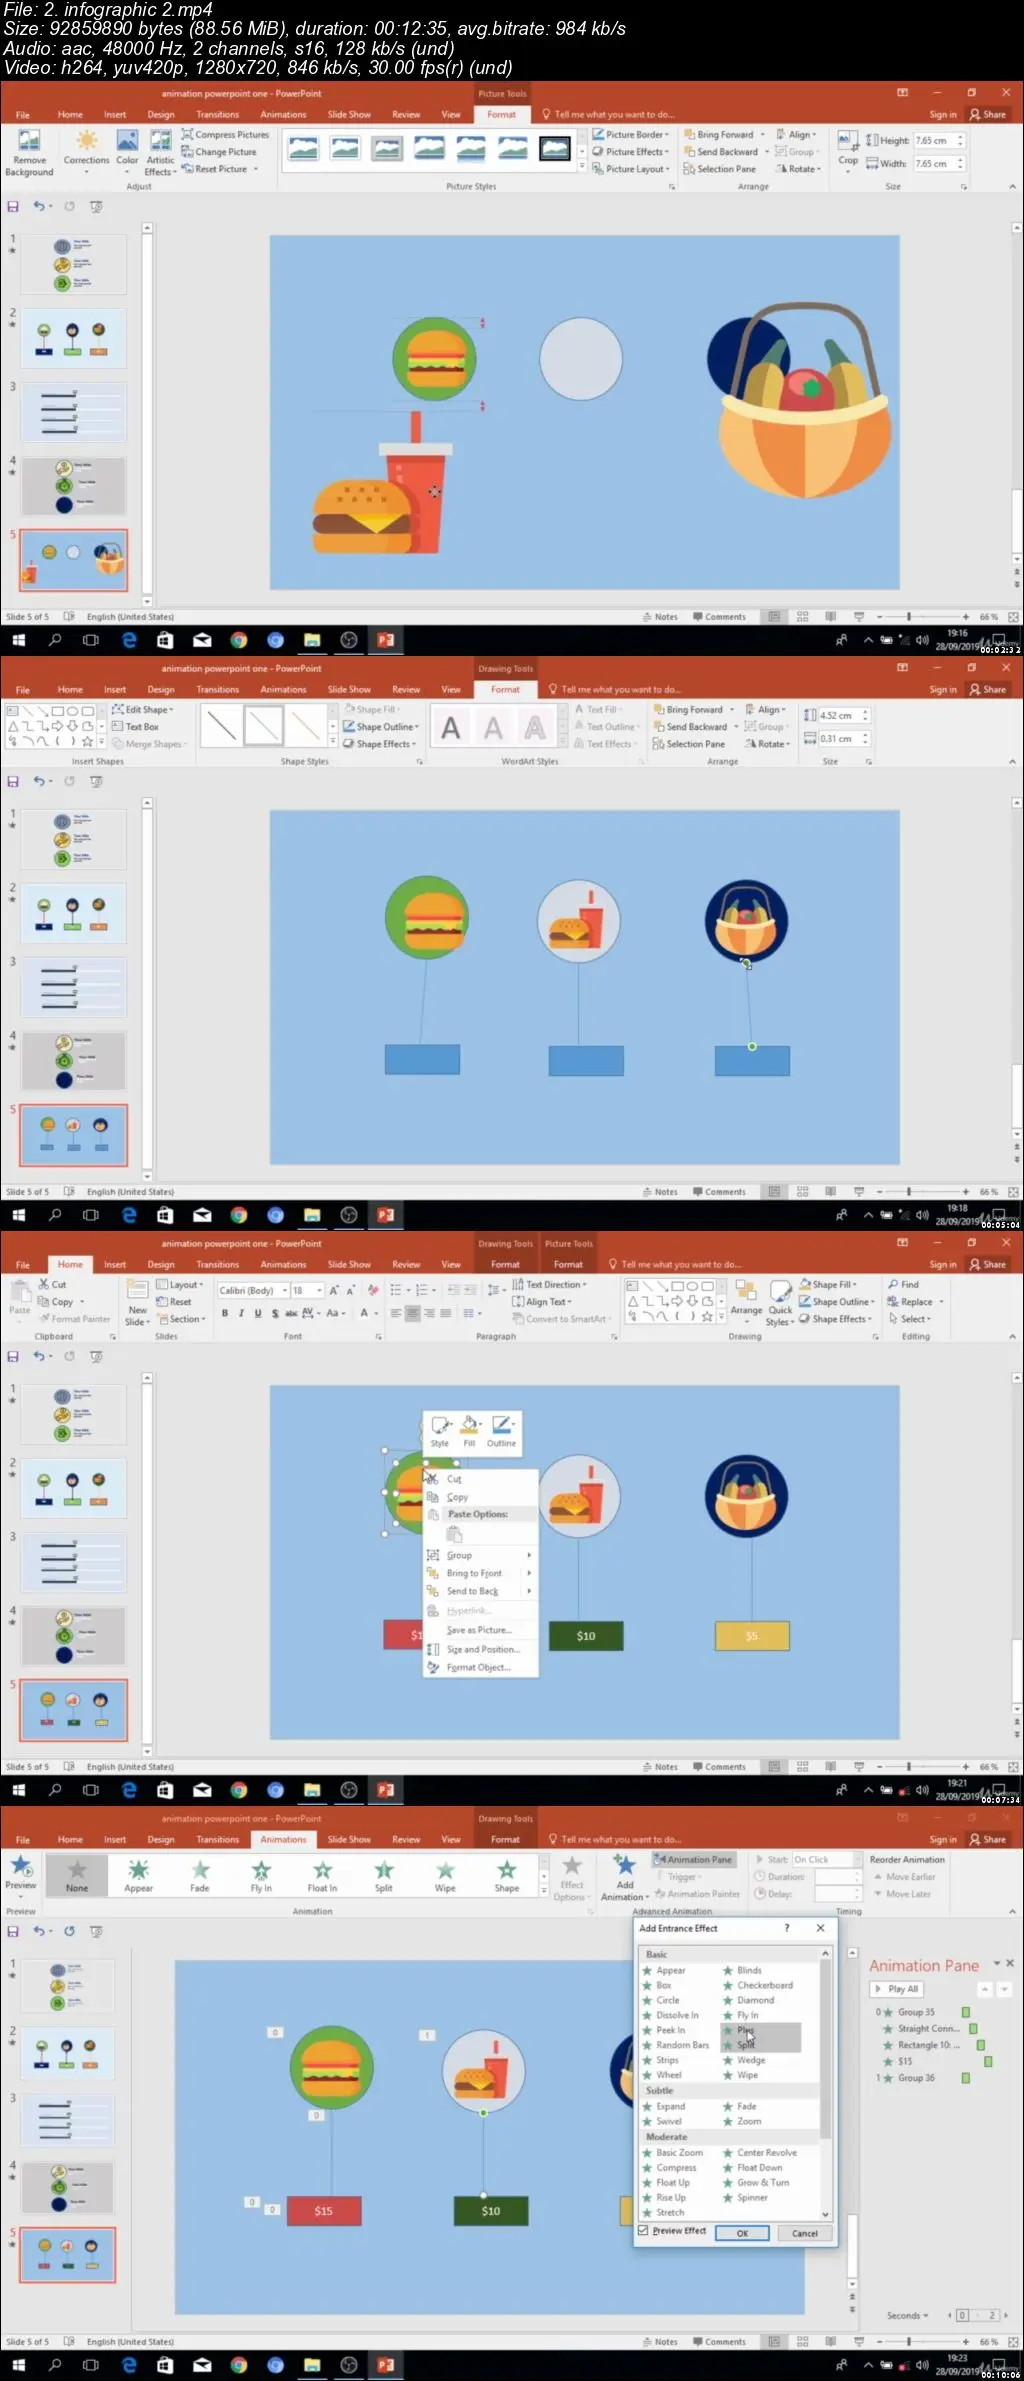Viewport: 1024px width, 2381px height.
Task: Click the Remove Background tool
Action: (x=29, y=152)
